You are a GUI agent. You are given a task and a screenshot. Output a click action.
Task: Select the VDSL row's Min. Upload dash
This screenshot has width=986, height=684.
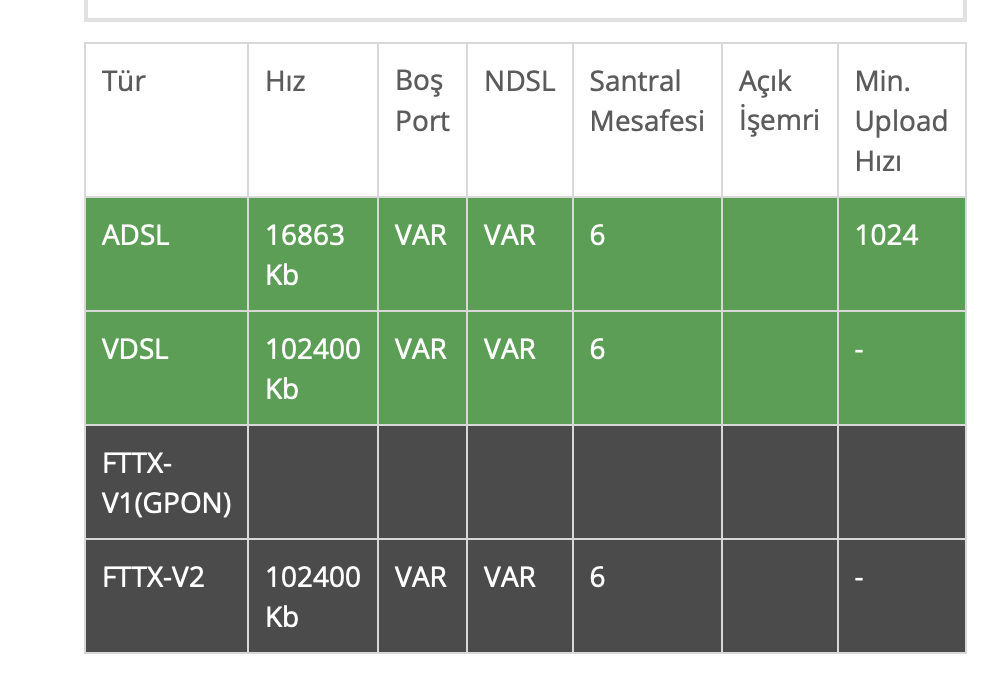[x=860, y=350]
